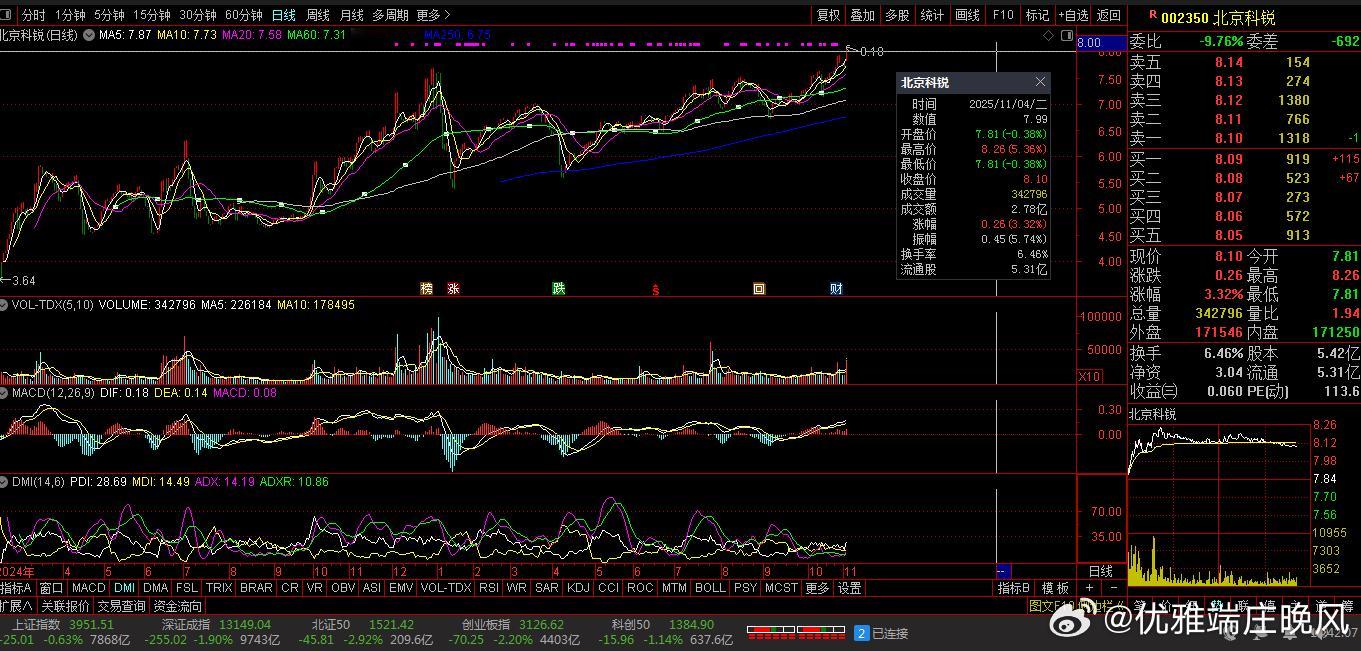Switch to 60分钟 period
The height and width of the screenshot is (651, 1361).
coord(244,15)
